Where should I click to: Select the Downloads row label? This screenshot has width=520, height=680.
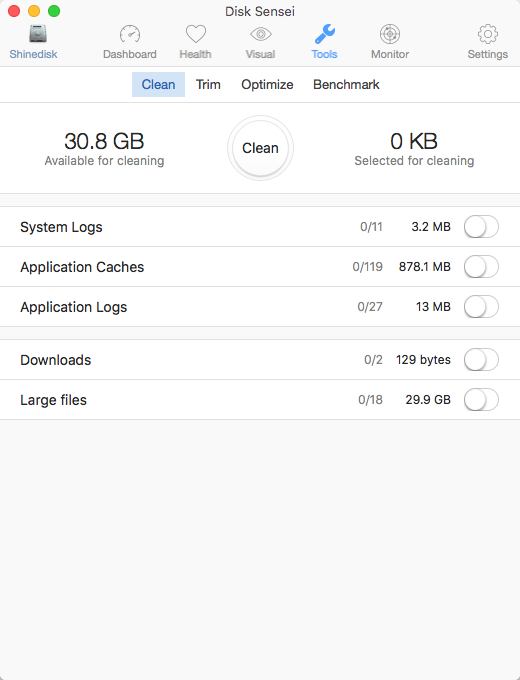tap(56, 360)
